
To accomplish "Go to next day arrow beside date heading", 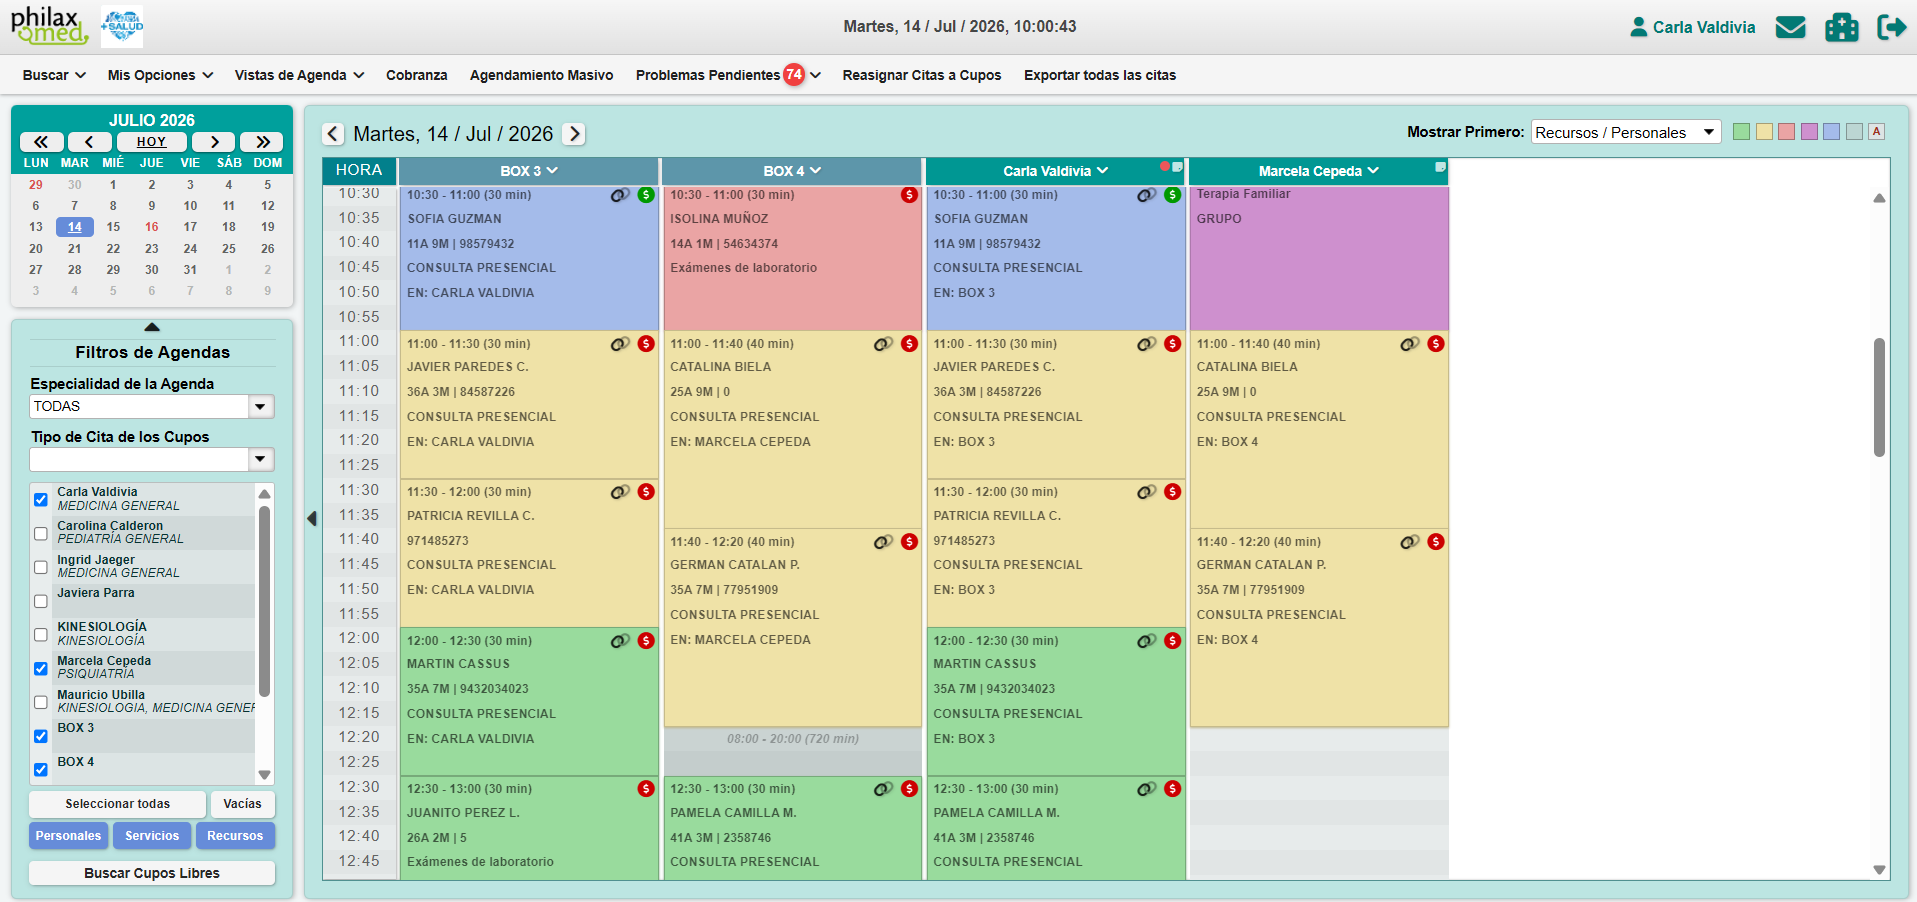I will click(x=574, y=134).
